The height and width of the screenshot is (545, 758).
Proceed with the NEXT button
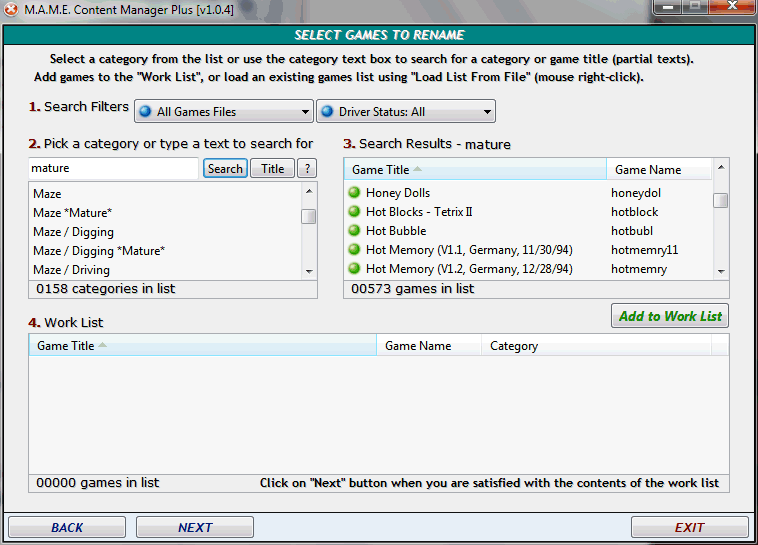click(x=195, y=527)
